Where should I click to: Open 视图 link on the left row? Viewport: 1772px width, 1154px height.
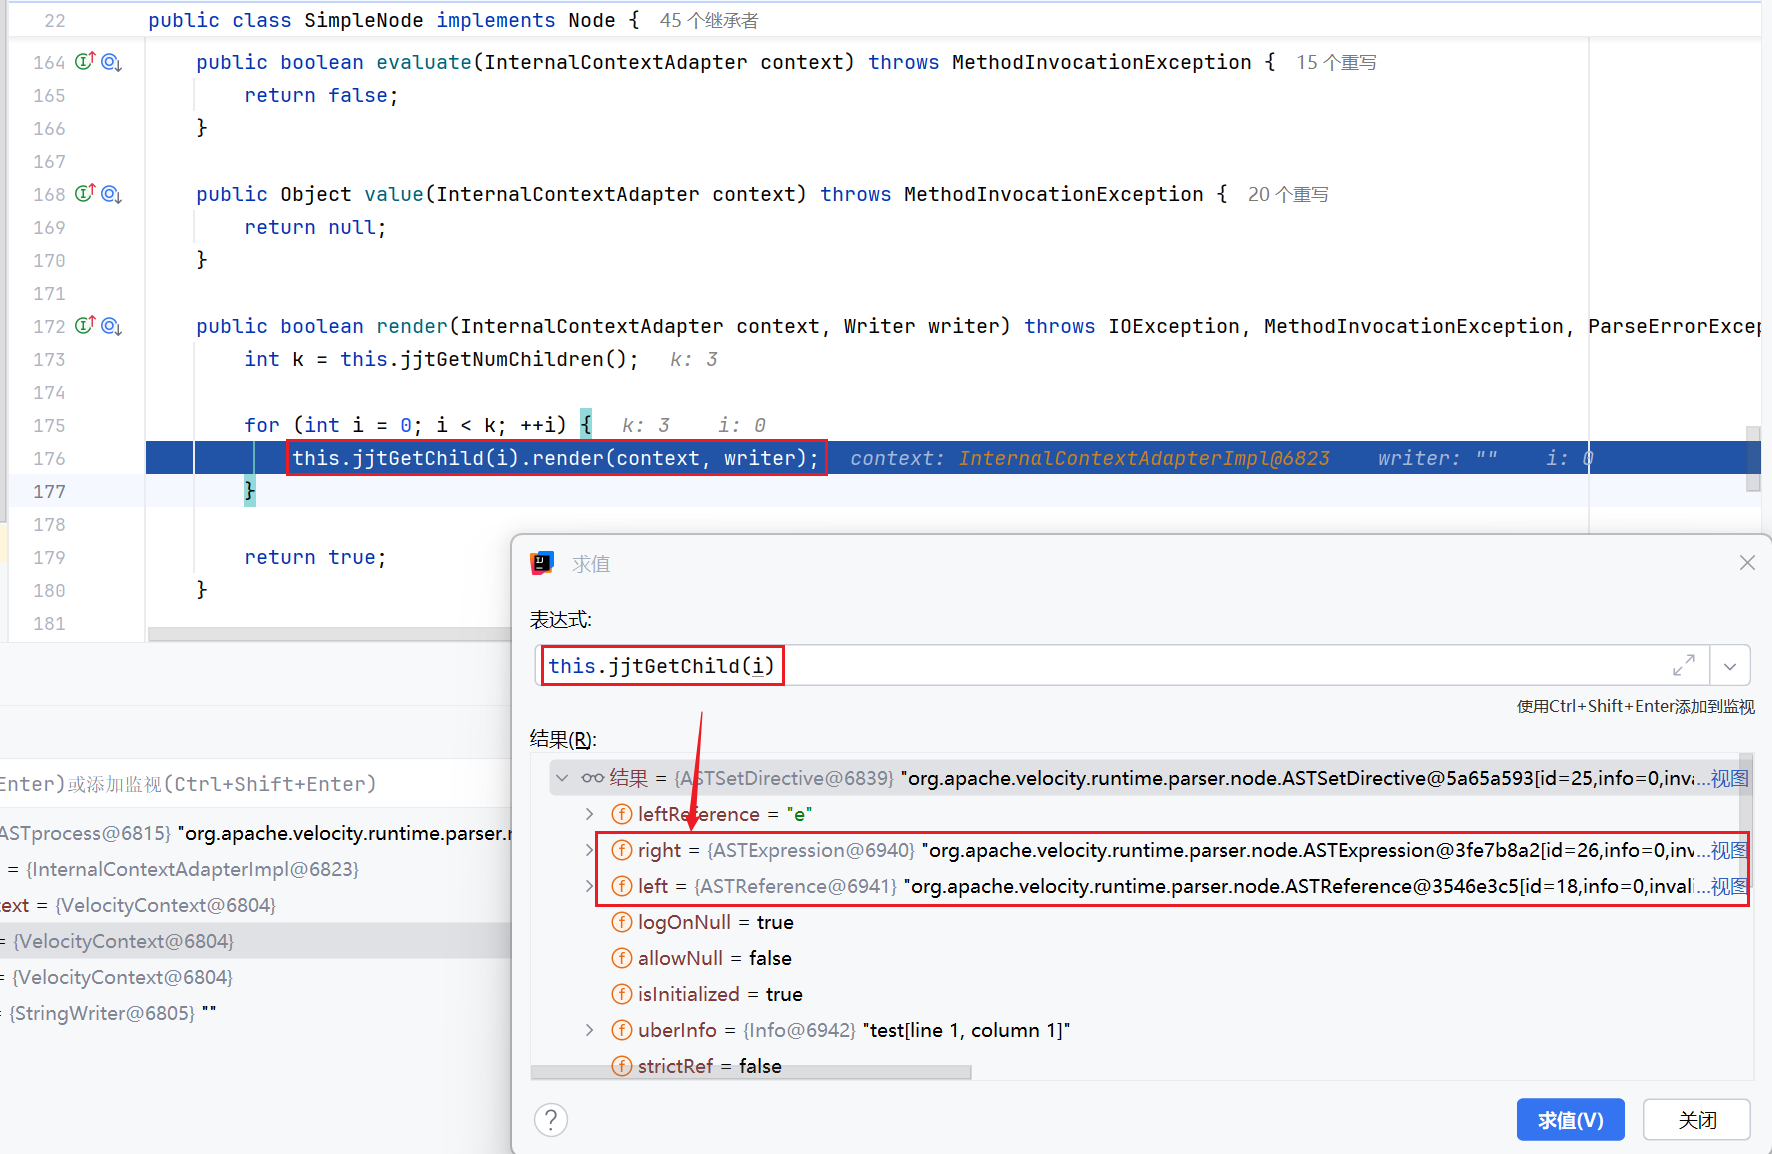pos(1729,886)
